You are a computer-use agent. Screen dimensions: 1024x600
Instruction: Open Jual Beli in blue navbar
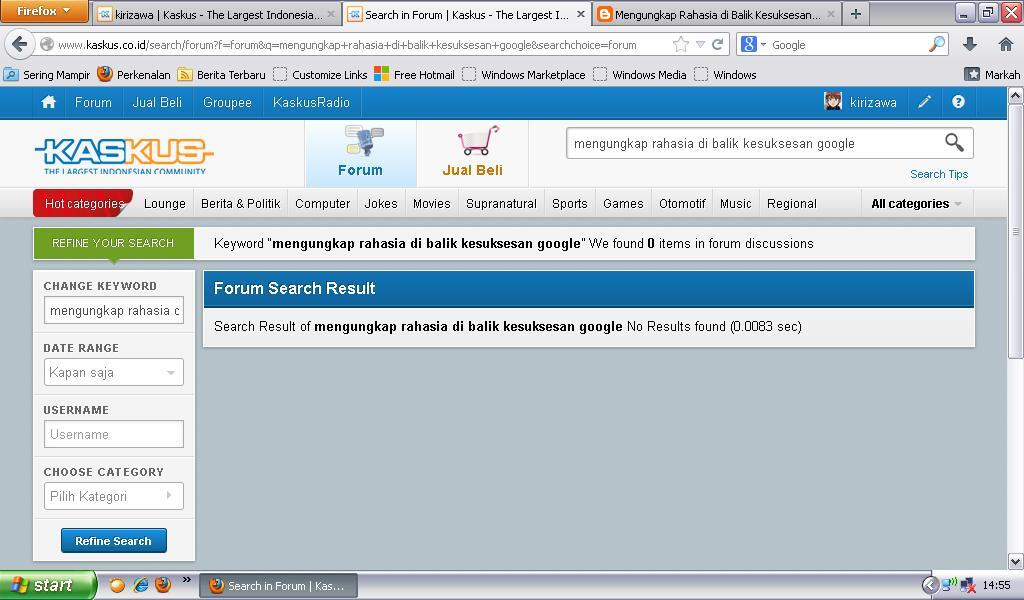coord(157,103)
